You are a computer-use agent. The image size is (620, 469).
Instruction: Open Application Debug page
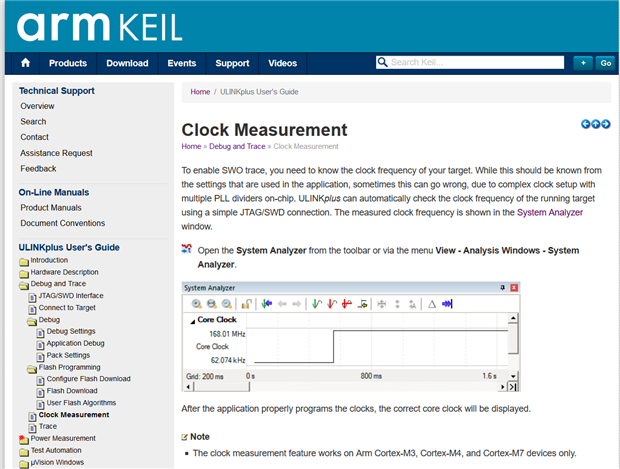(76, 343)
